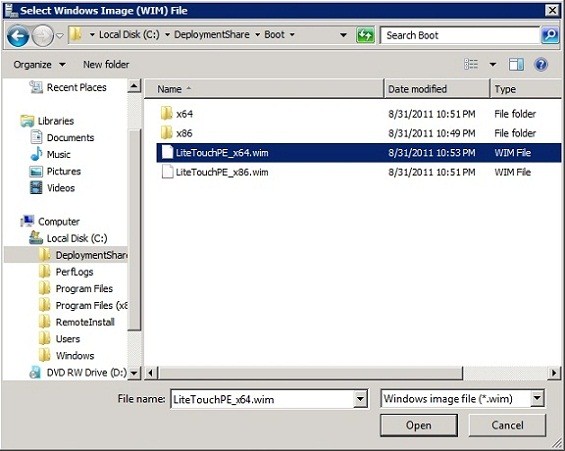Image resolution: width=565 pixels, height=451 pixels.
Task: Click the Cancel button
Action: (507, 425)
